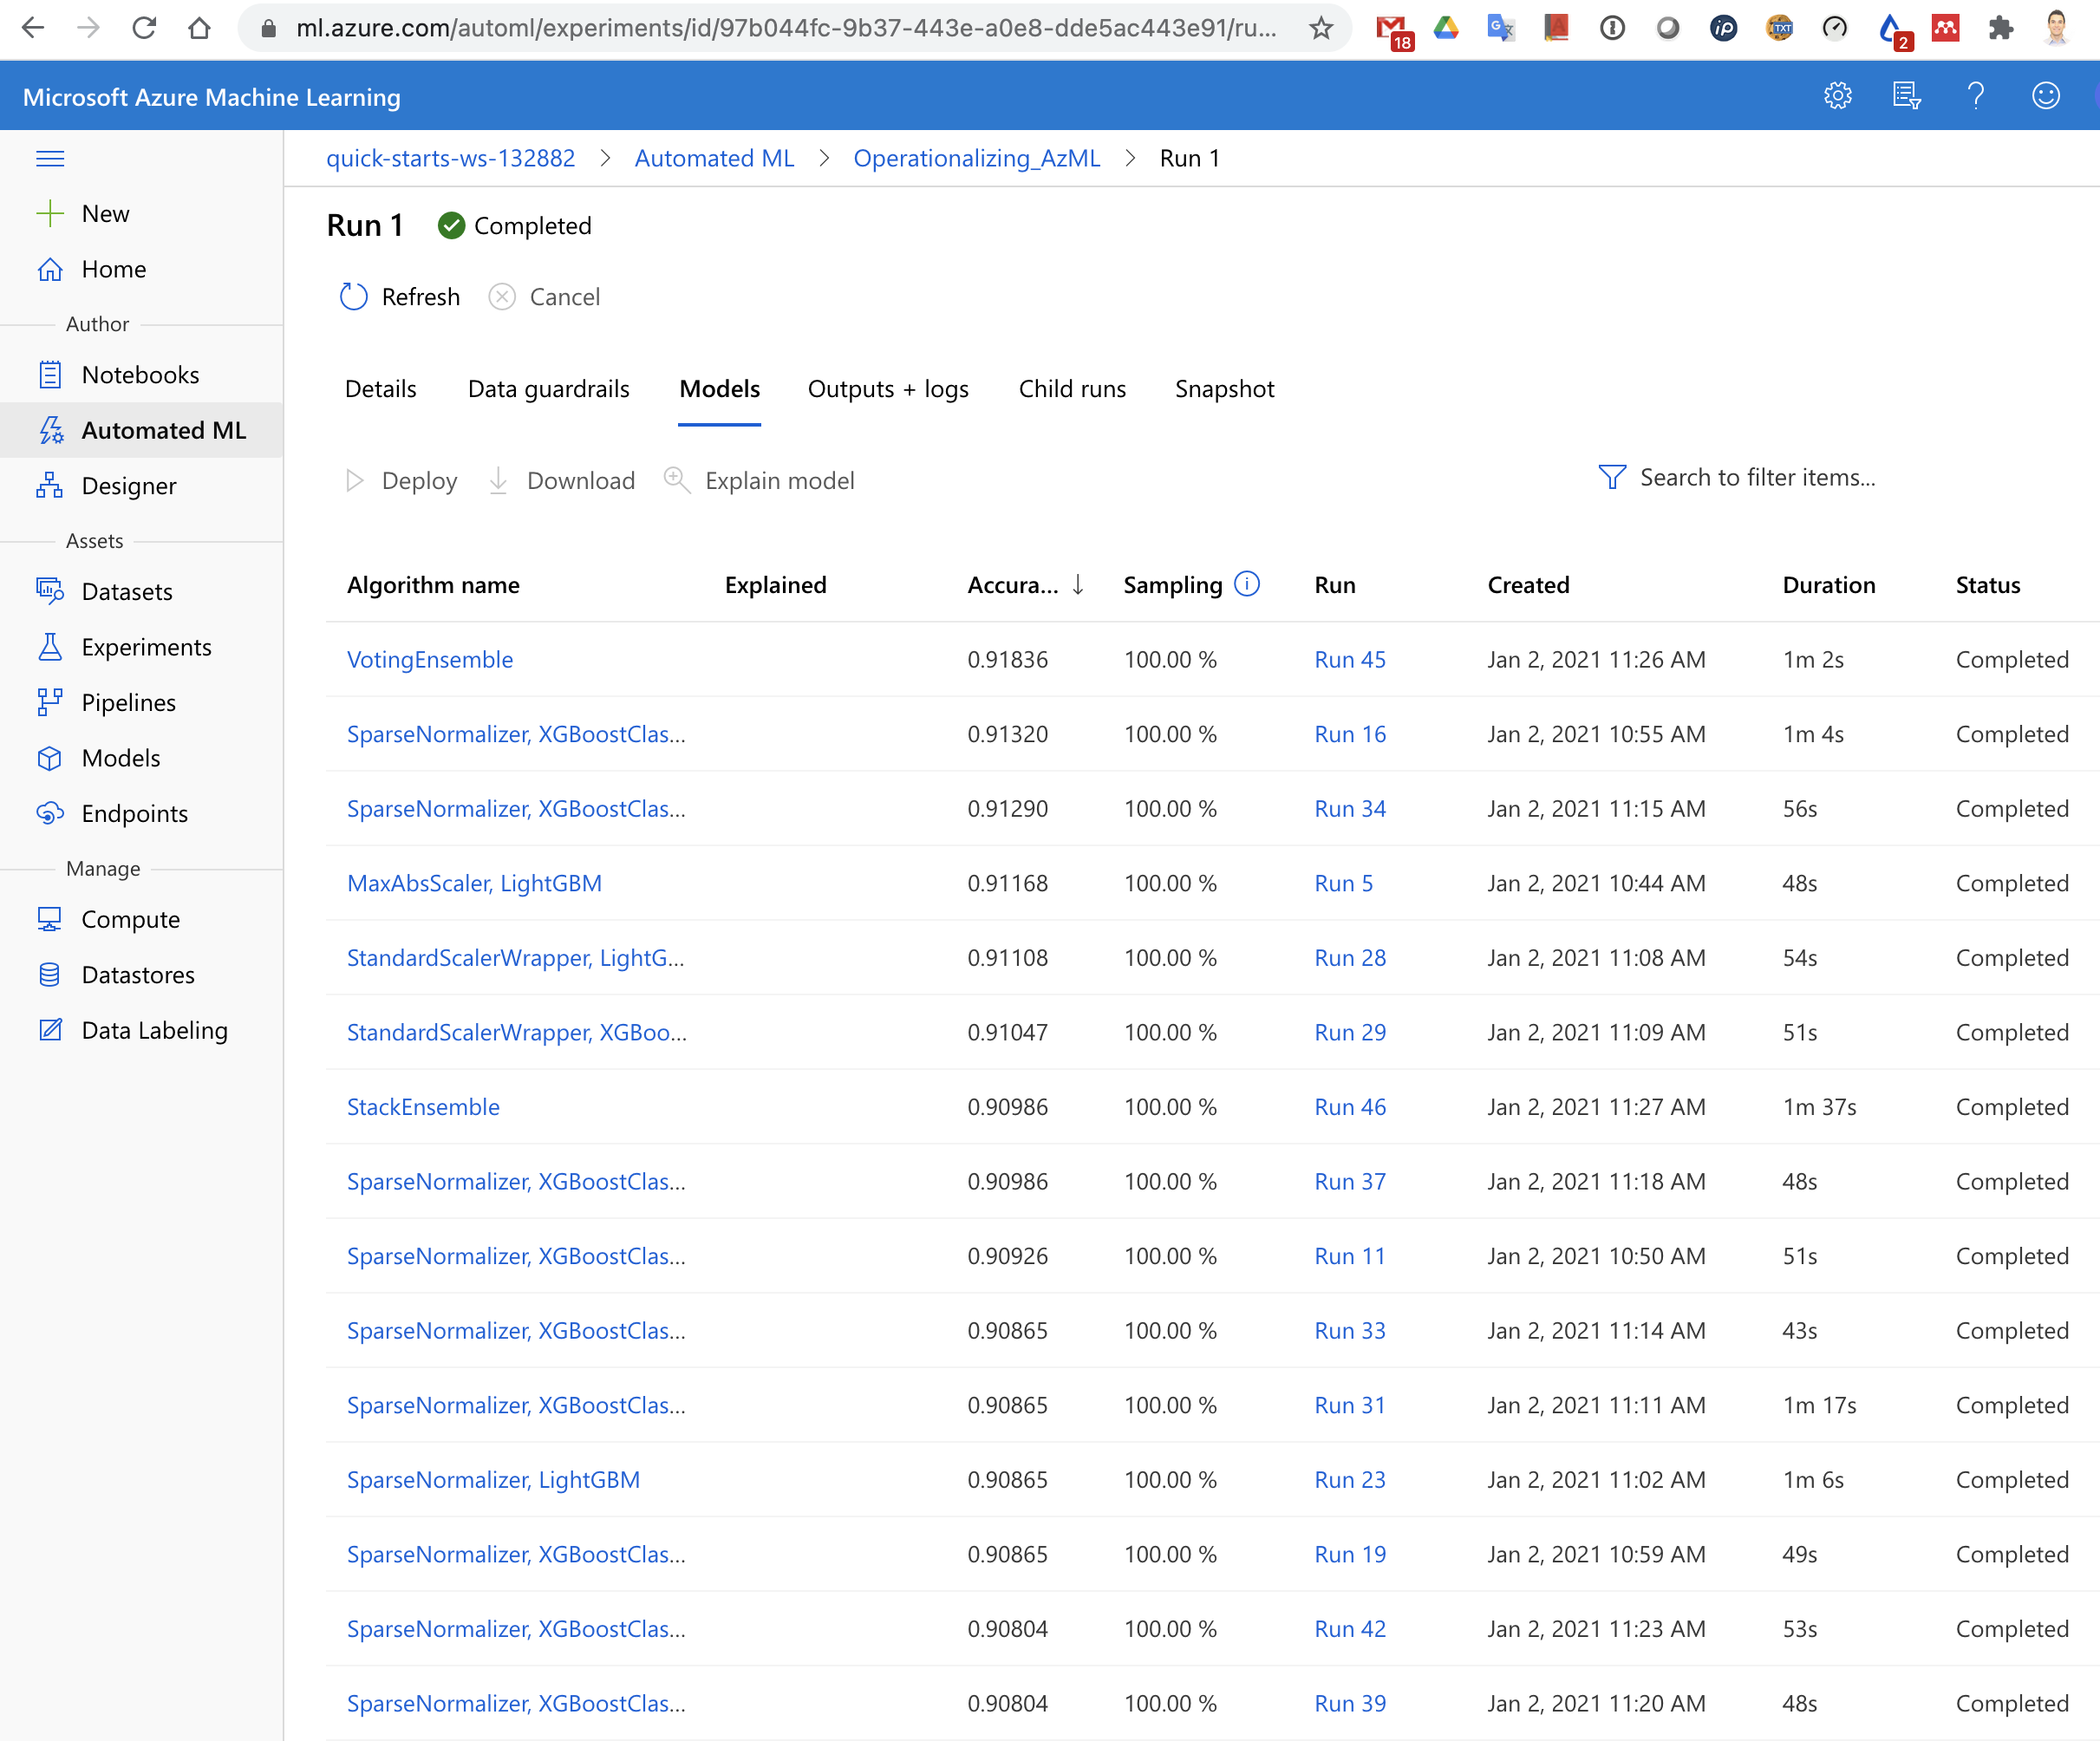Switch to the Child runs tab

(x=1071, y=389)
